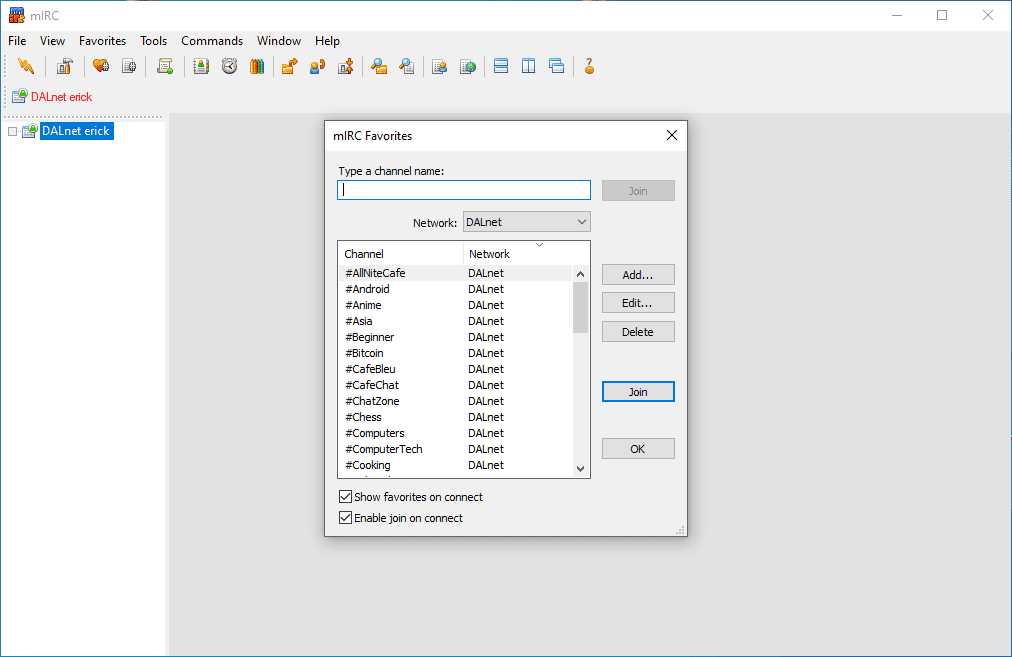Click the channel list scroll up arrow
1012x657 pixels.
tap(580, 274)
